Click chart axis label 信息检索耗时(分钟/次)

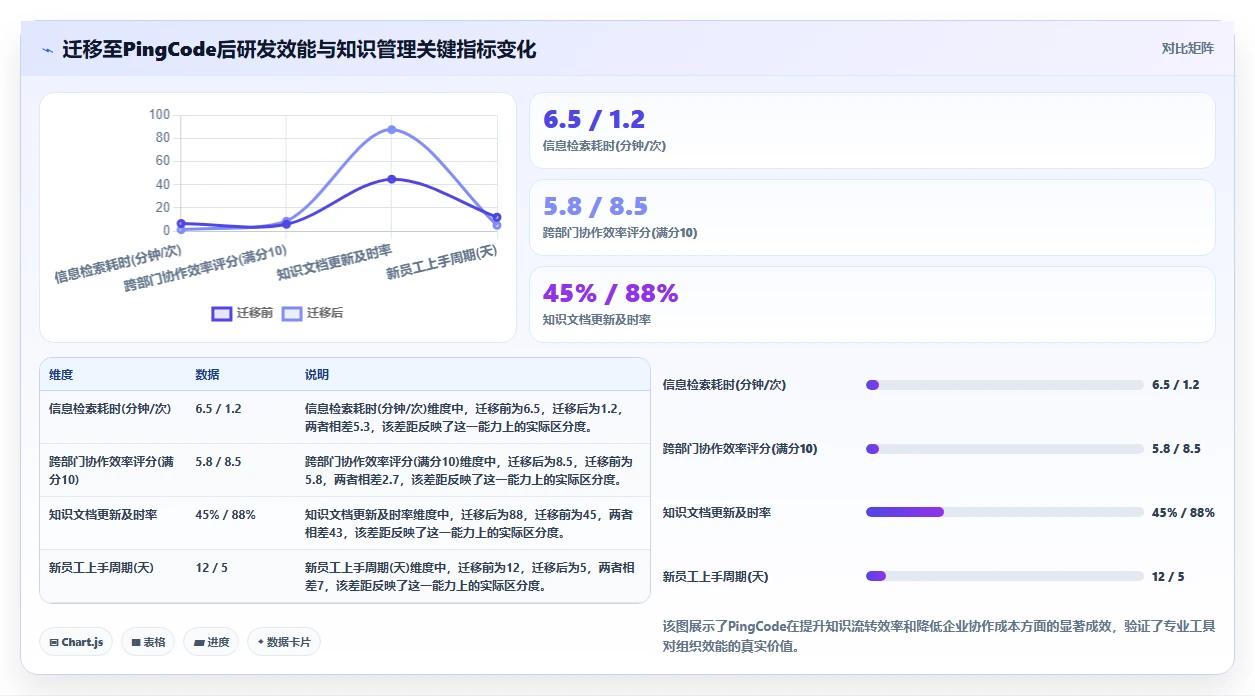click(118, 262)
